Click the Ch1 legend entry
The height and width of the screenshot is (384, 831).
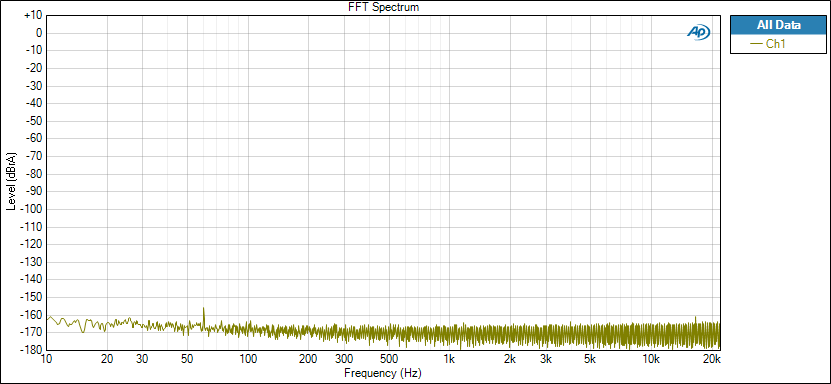(x=778, y=44)
